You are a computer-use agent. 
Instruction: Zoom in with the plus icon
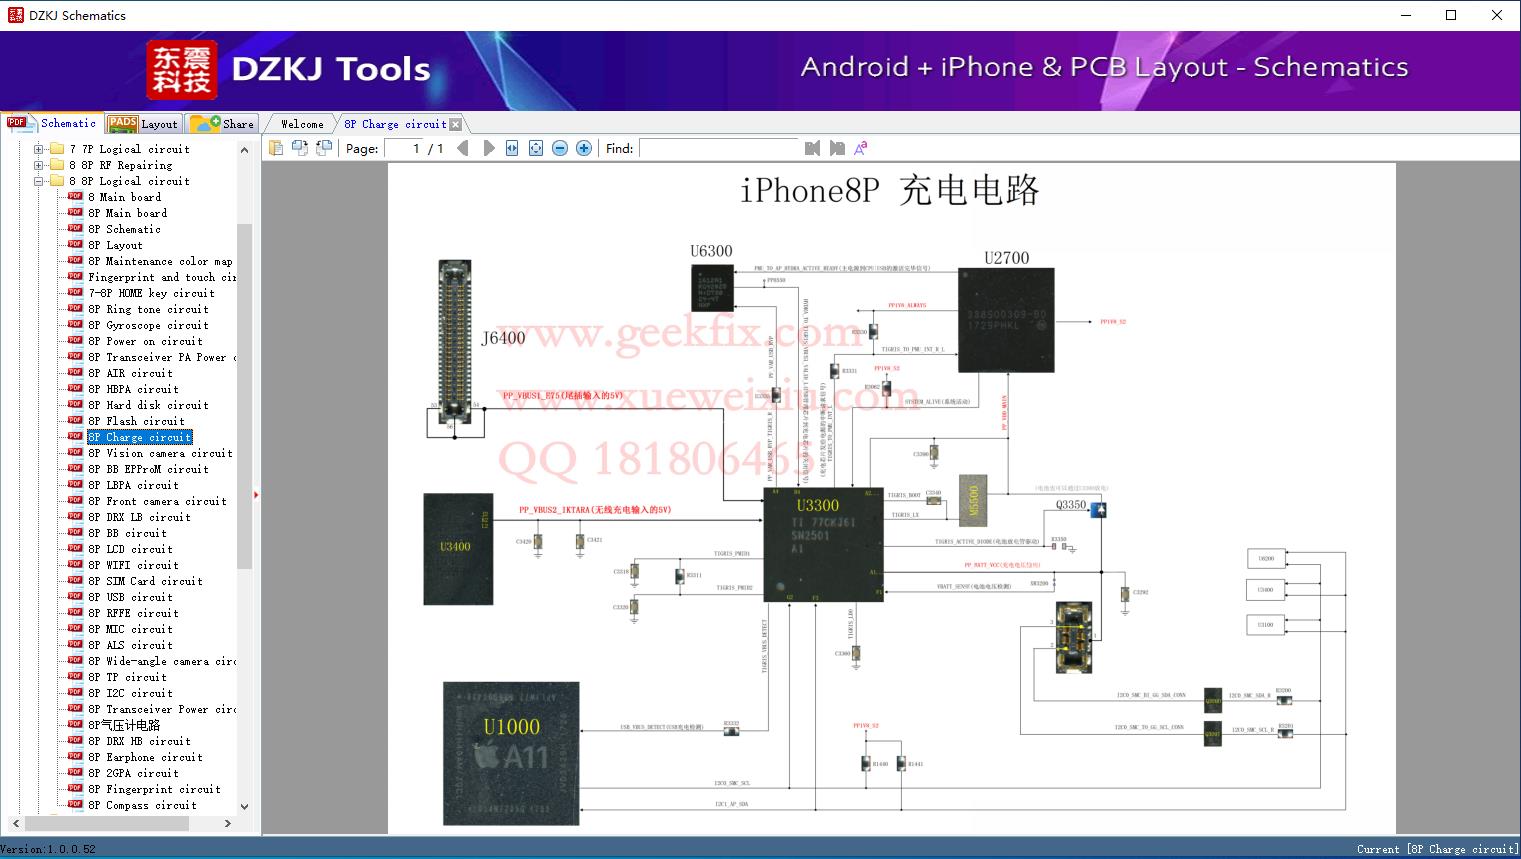584,148
